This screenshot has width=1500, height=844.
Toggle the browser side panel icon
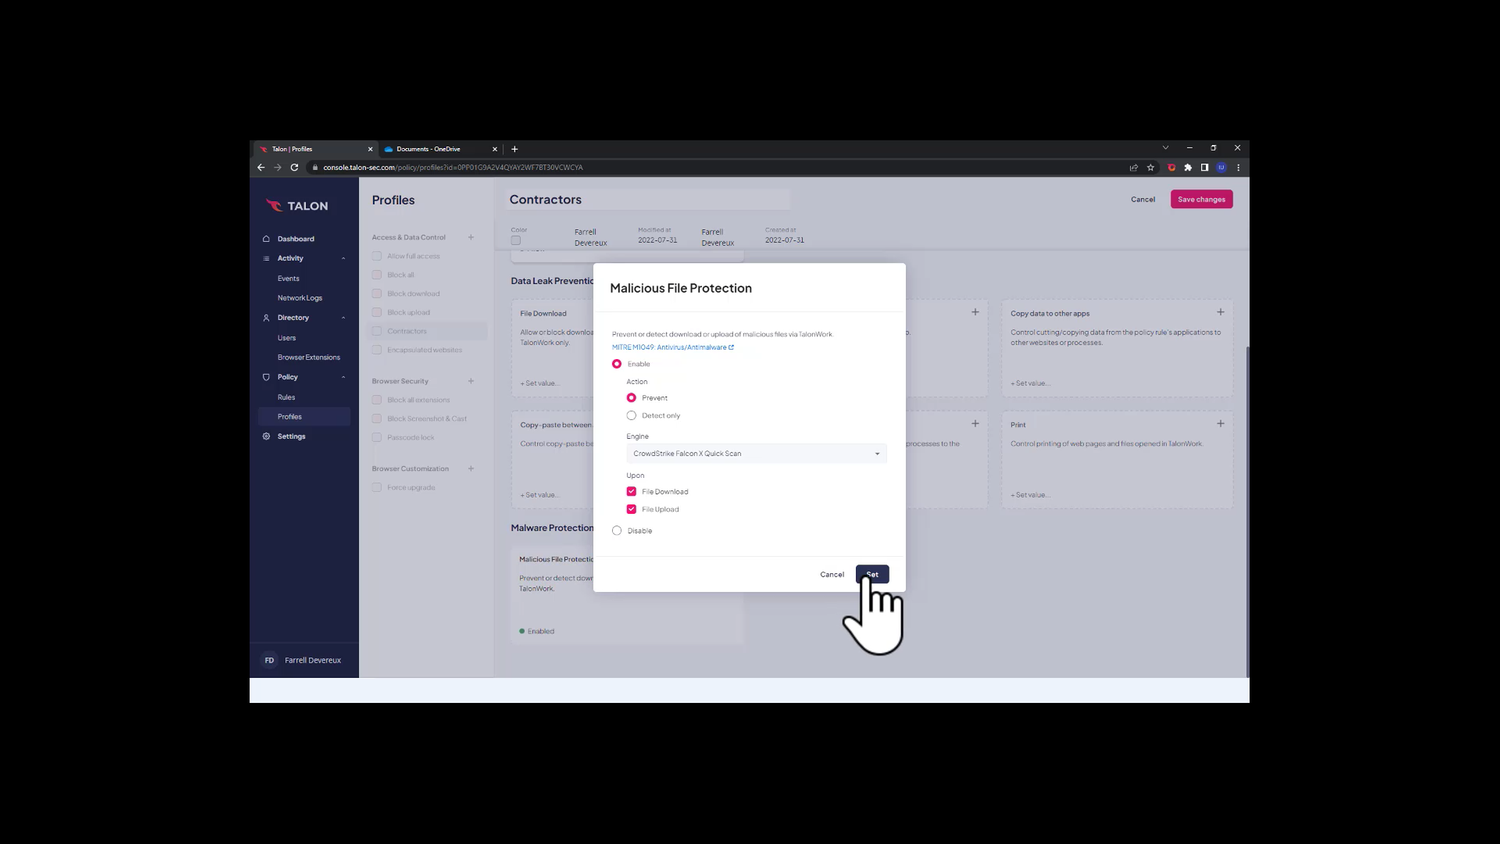click(x=1205, y=167)
